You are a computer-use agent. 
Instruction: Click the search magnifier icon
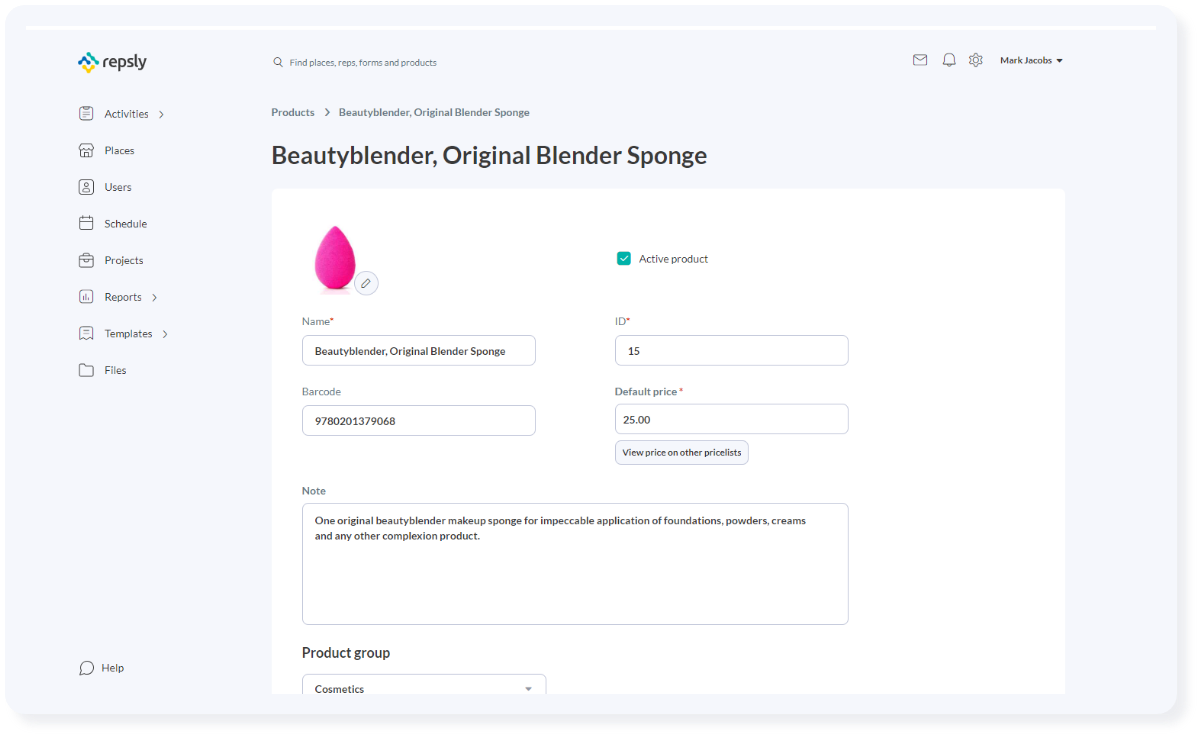tap(278, 62)
